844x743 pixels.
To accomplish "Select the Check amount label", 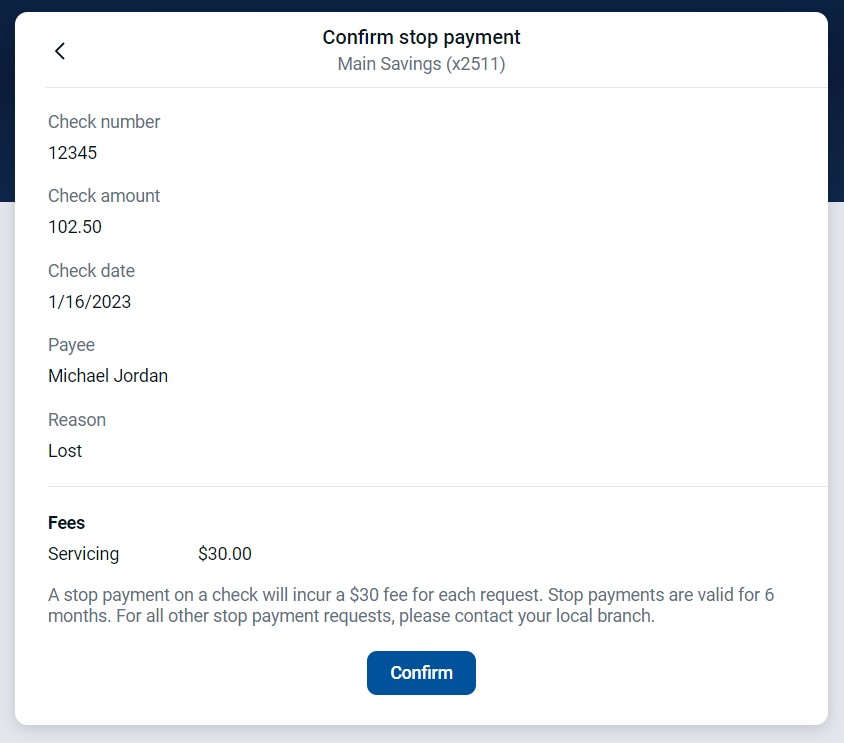I will coord(104,195).
